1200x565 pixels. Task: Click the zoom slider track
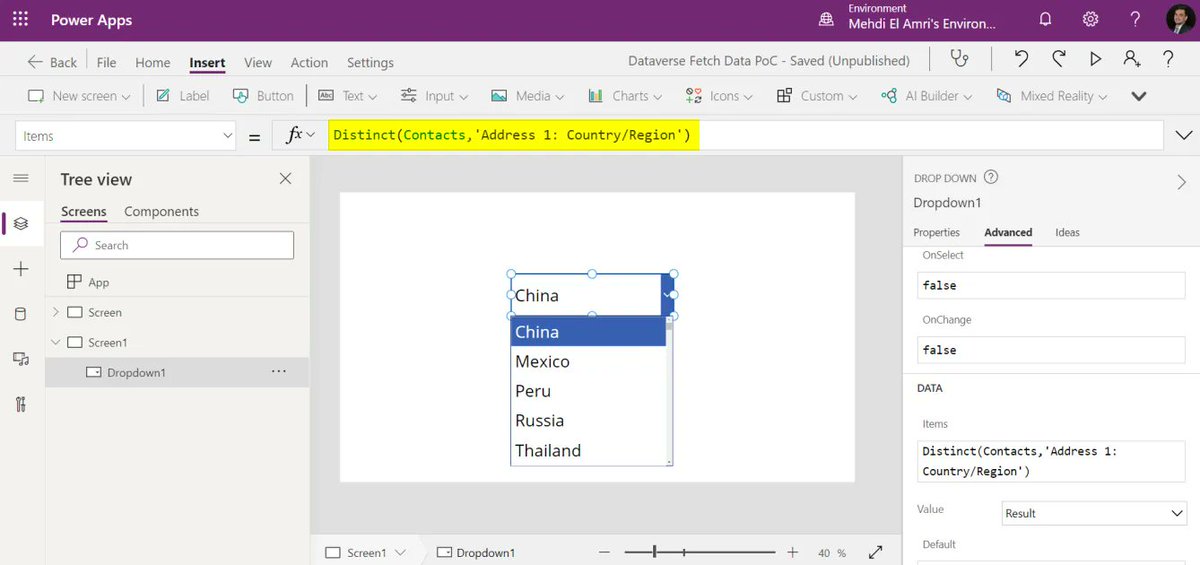point(700,552)
